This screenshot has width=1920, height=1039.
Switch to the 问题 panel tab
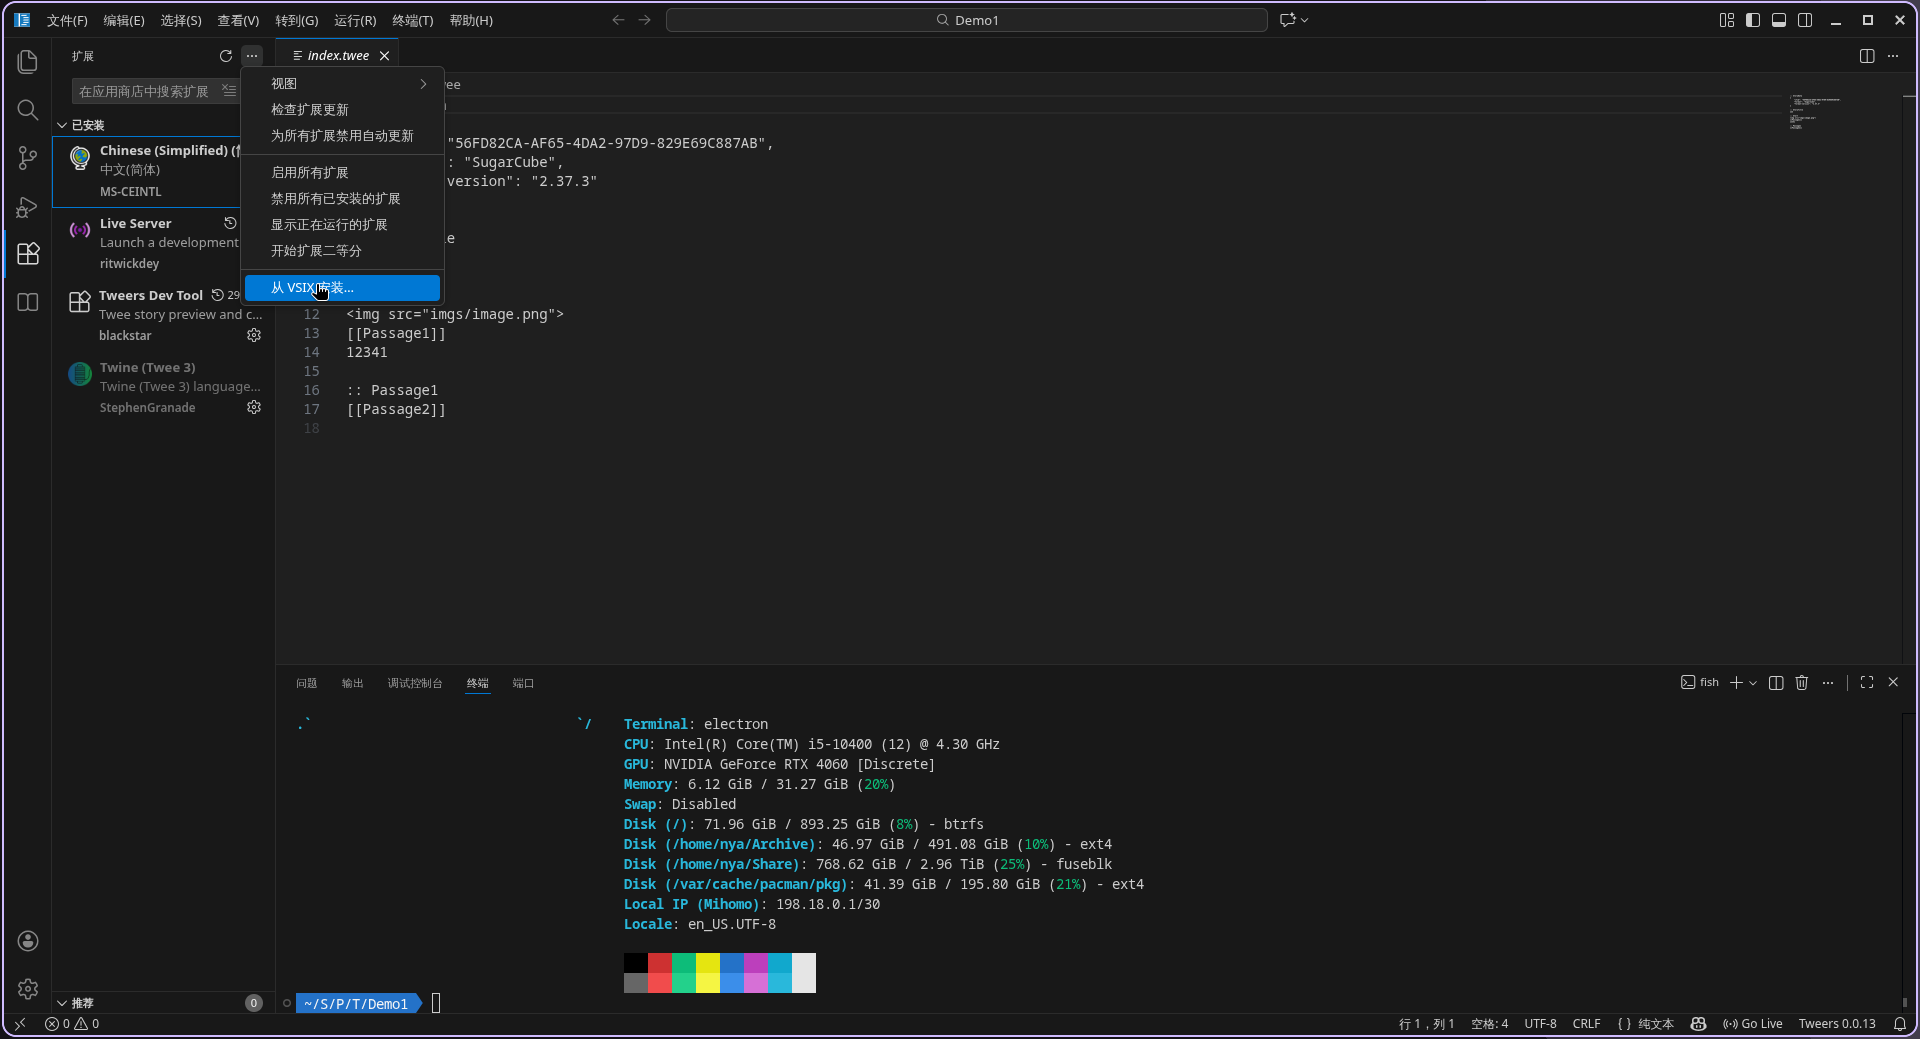click(306, 683)
